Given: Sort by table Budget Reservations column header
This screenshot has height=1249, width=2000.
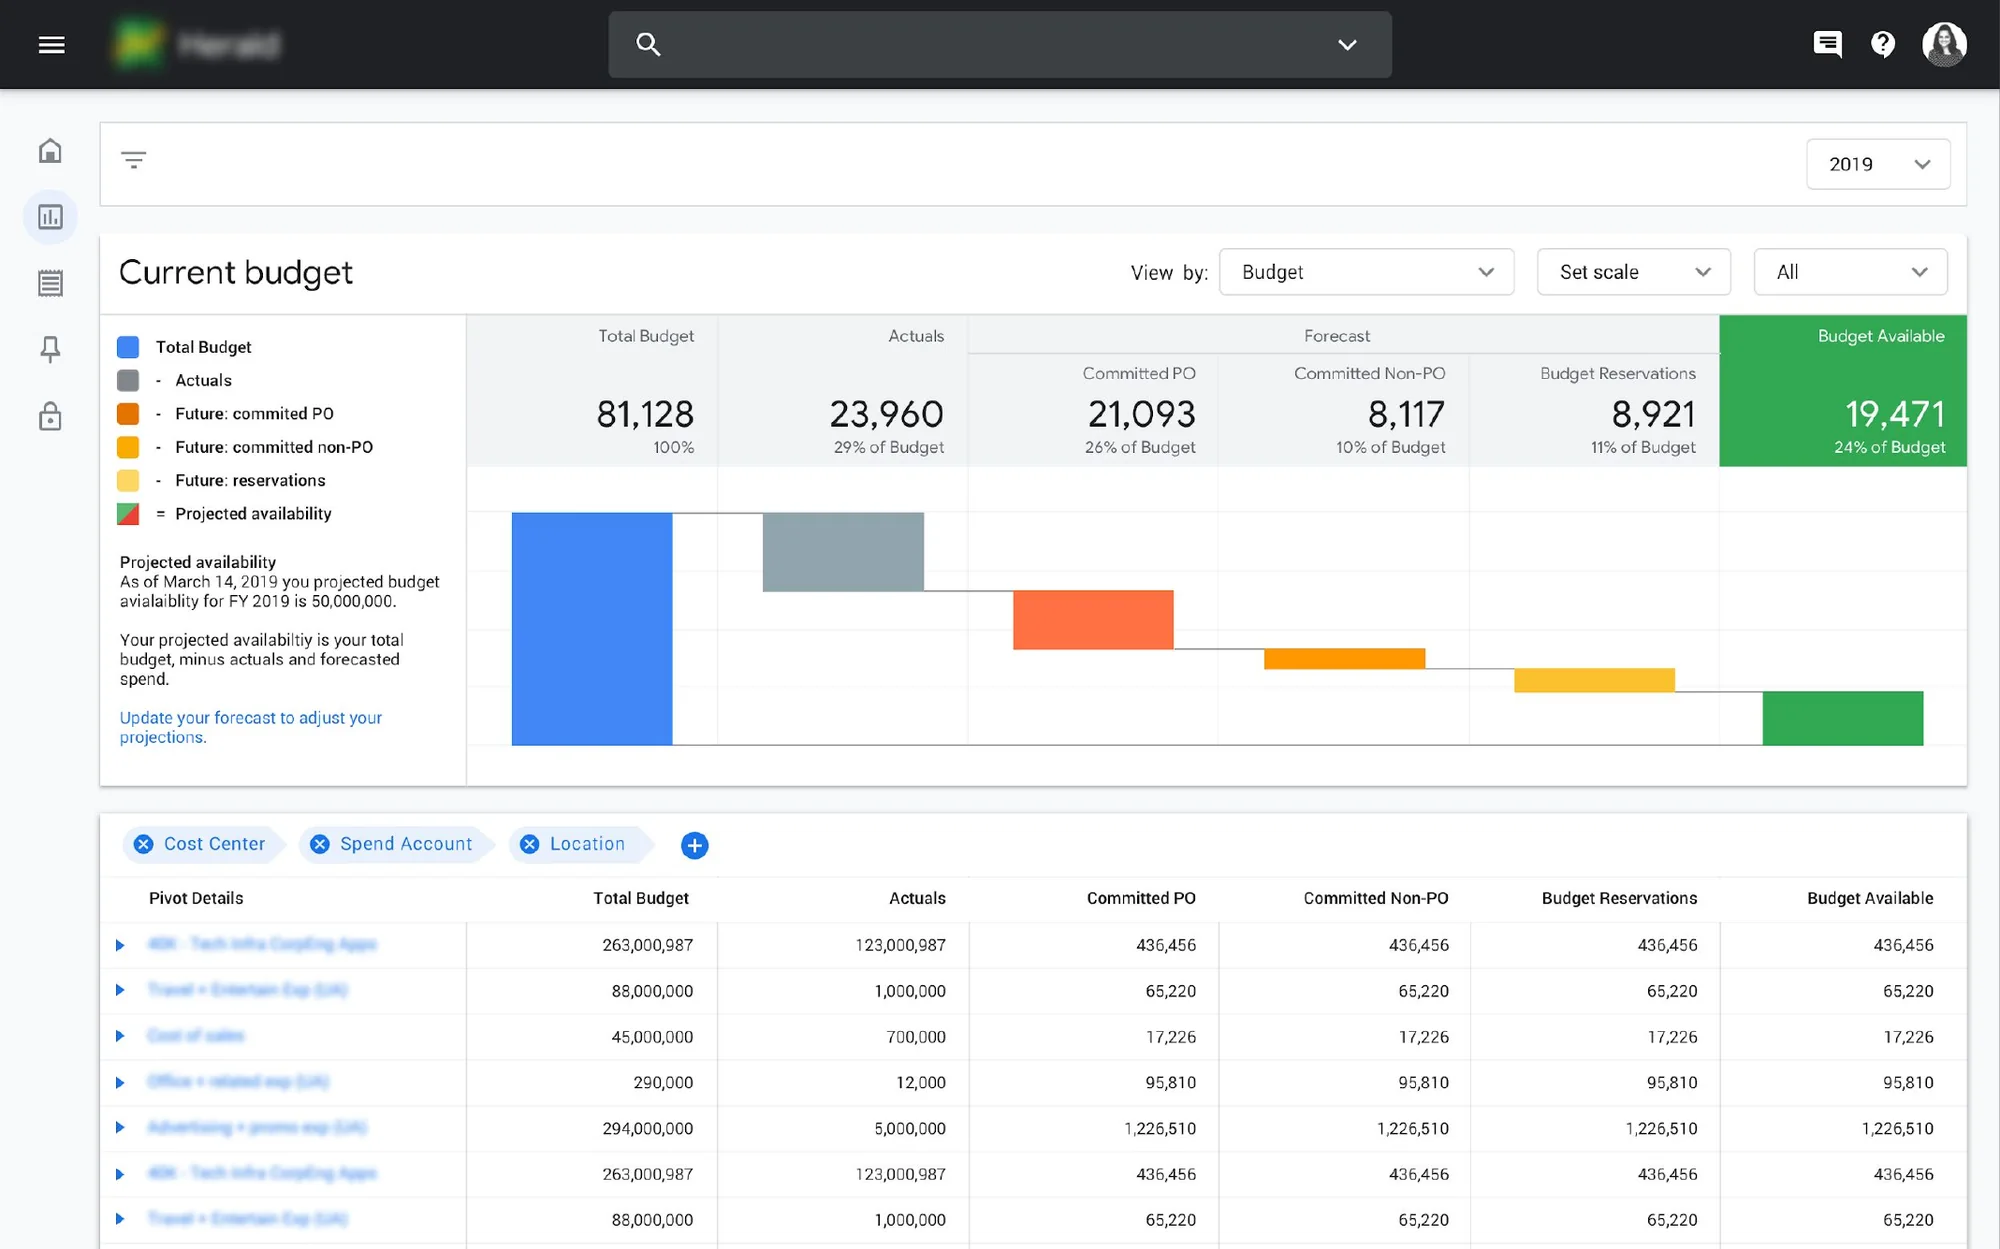Looking at the screenshot, I should (x=1619, y=898).
